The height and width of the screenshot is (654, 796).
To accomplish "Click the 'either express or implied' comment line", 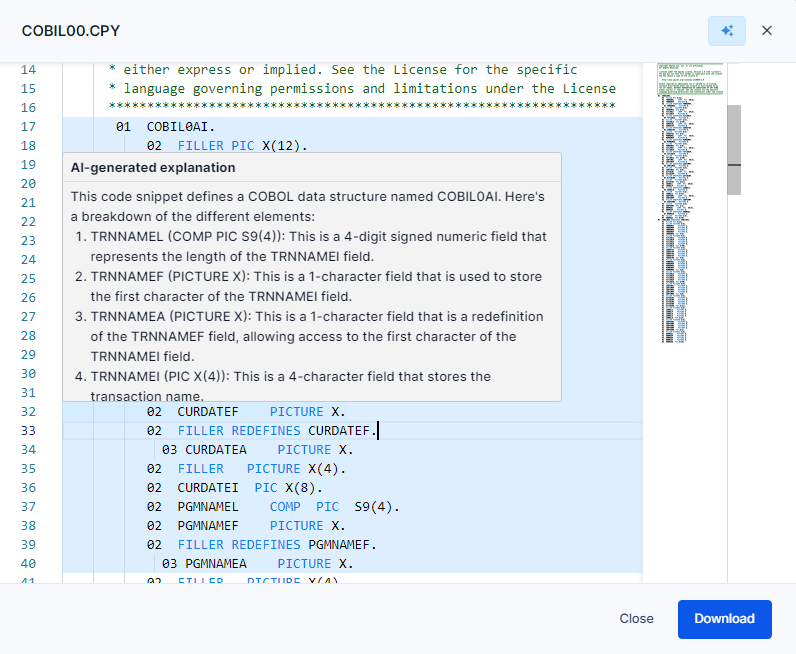I will [x=343, y=70].
